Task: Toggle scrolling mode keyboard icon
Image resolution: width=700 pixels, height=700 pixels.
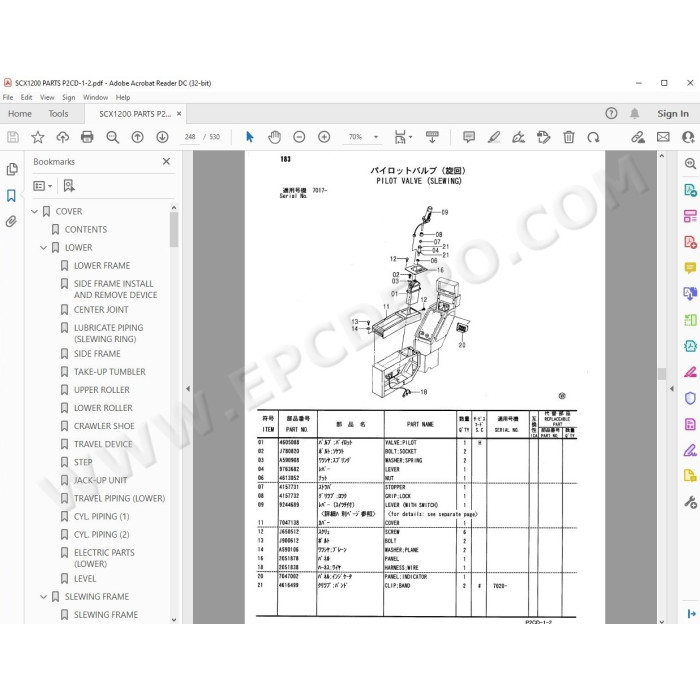Action: [x=432, y=137]
